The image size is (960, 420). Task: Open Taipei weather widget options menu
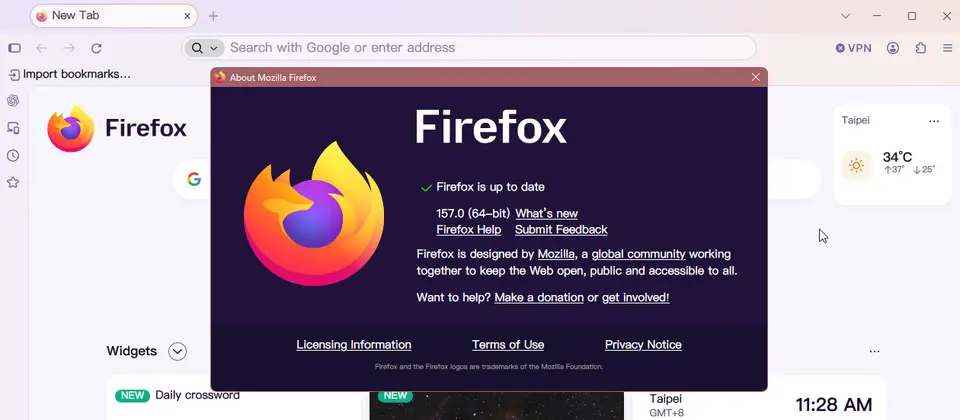pyautogui.click(x=934, y=121)
